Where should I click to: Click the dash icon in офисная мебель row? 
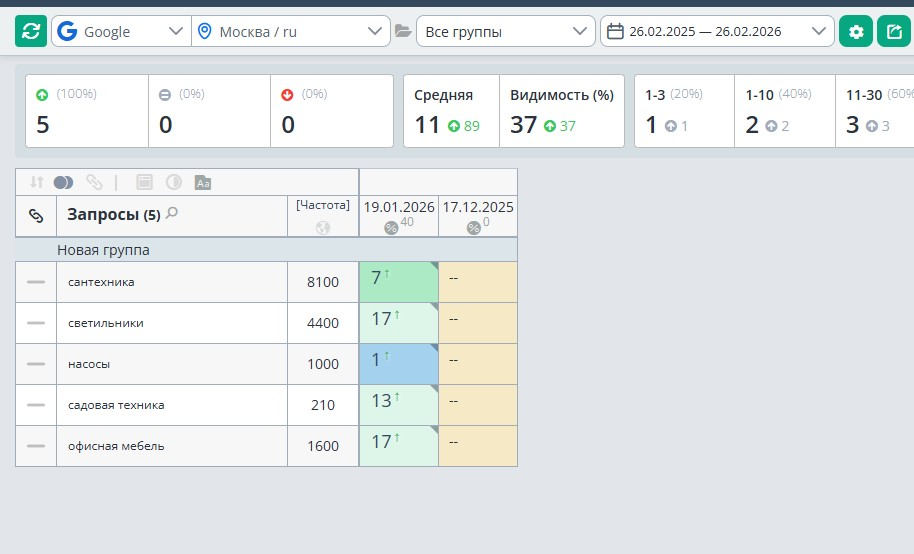36,446
